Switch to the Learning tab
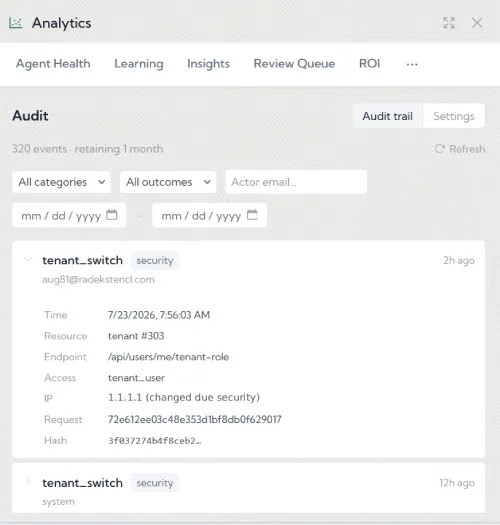 139,64
